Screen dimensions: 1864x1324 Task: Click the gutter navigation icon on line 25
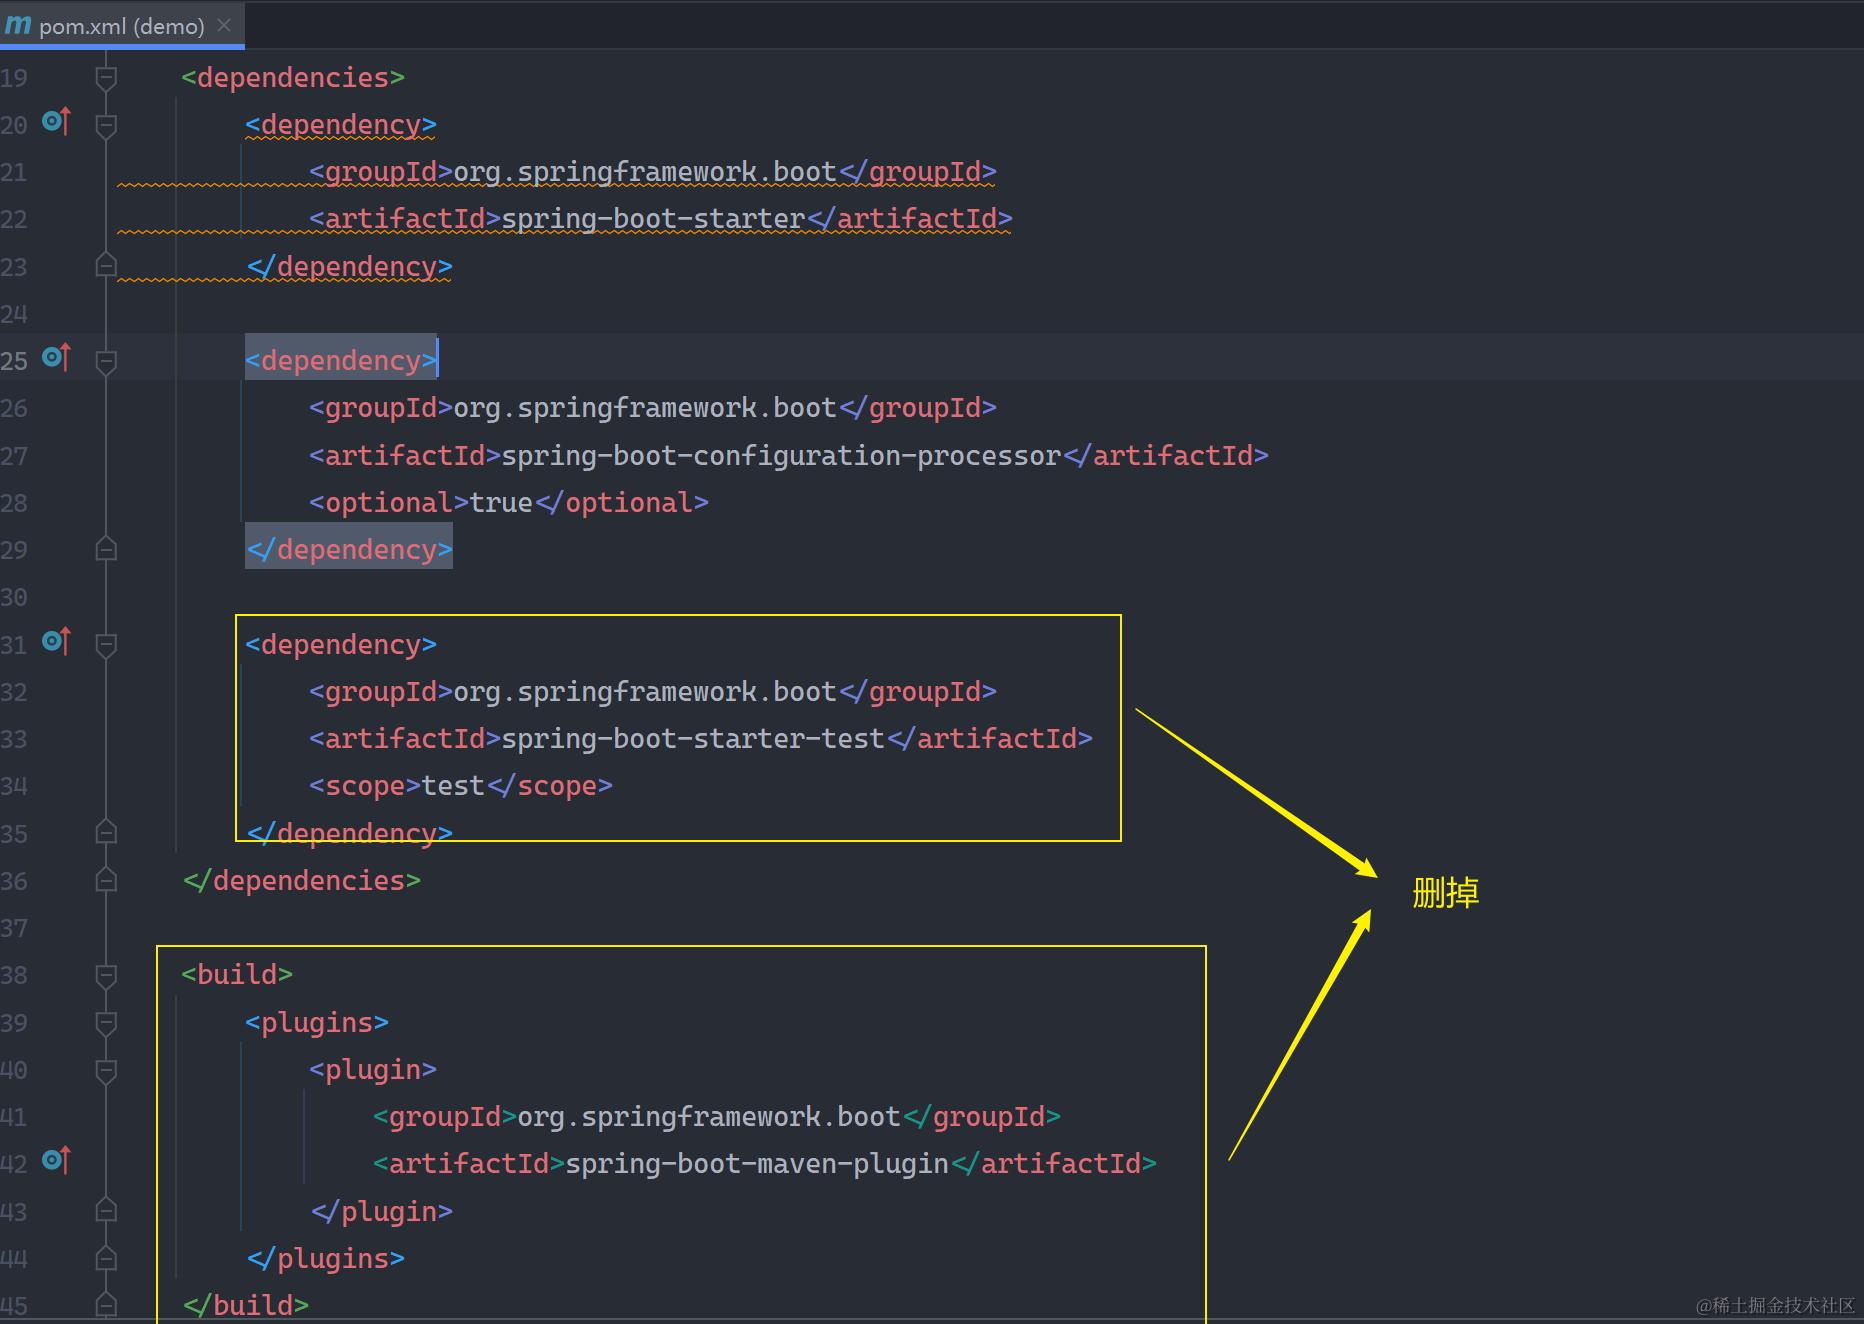[x=57, y=358]
